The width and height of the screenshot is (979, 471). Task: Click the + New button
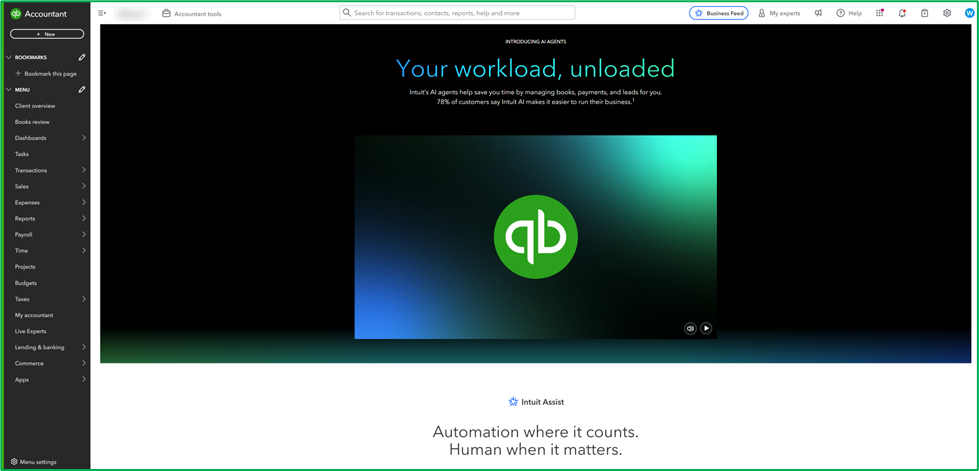pyautogui.click(x=47, y=34)
